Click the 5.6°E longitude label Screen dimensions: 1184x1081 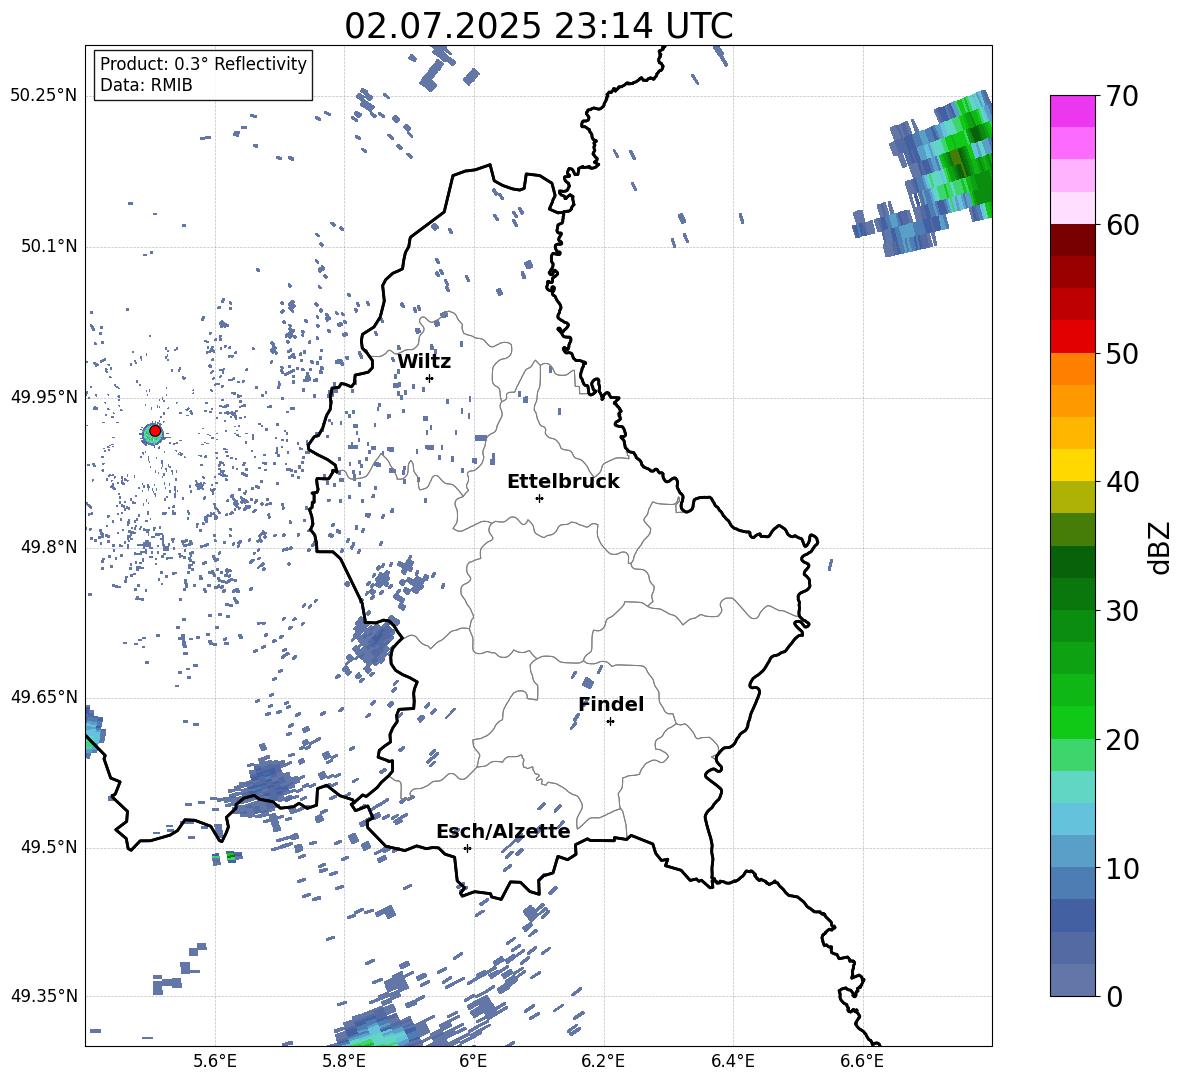pyautogui.click(x=215, y=1061)
